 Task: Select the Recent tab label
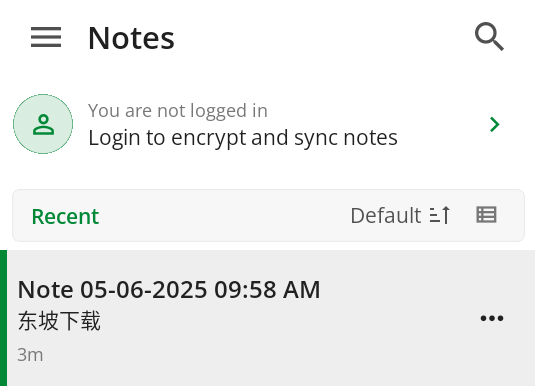(65, 216)
